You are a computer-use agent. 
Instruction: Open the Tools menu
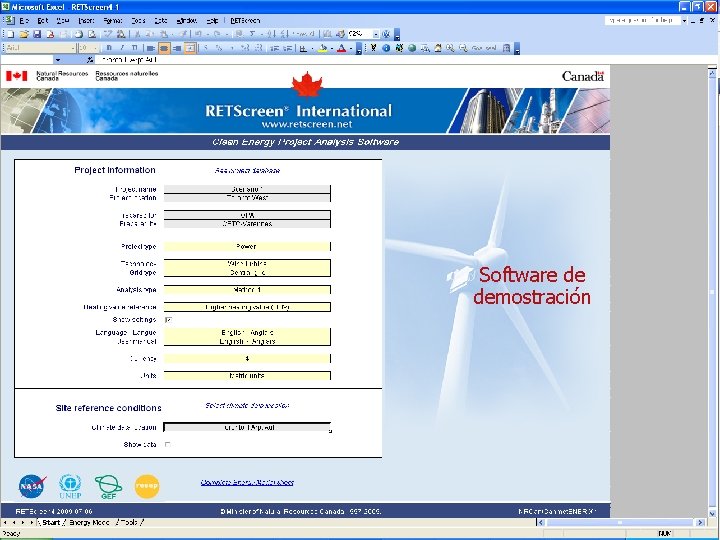coord(138,21)
